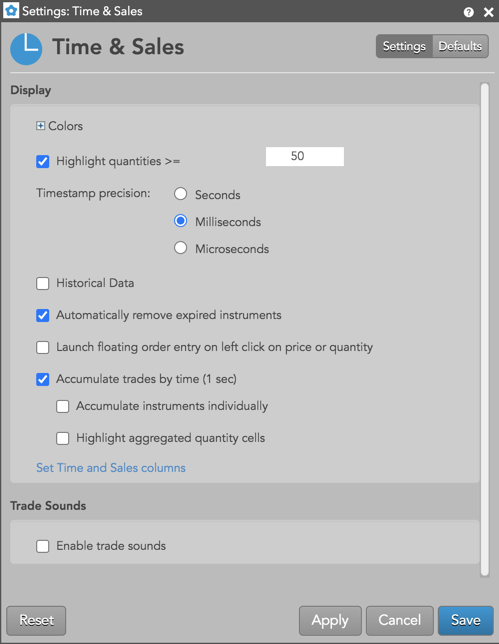Edit the highlight quantity value field

(305, 156)
